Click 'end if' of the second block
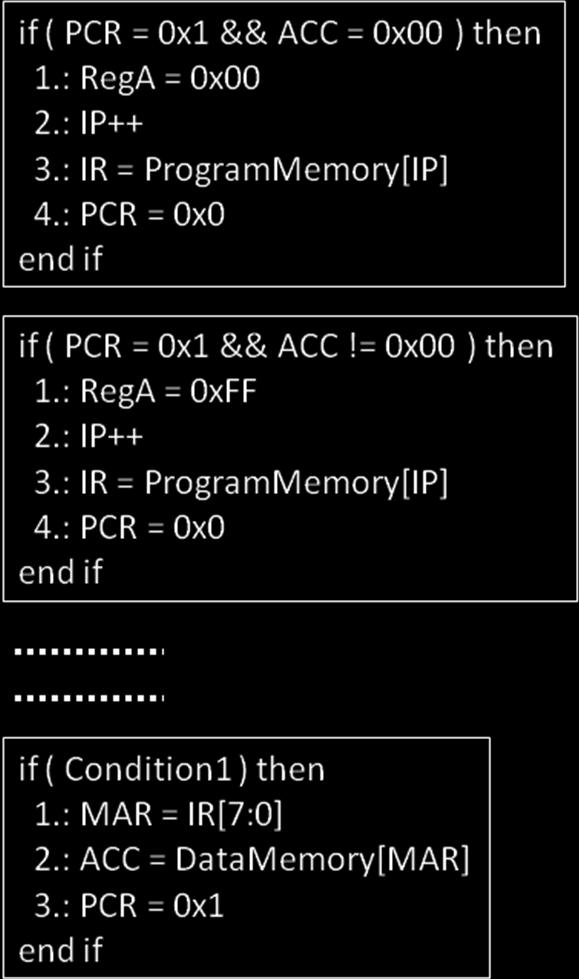 click(x=60, y=572)
